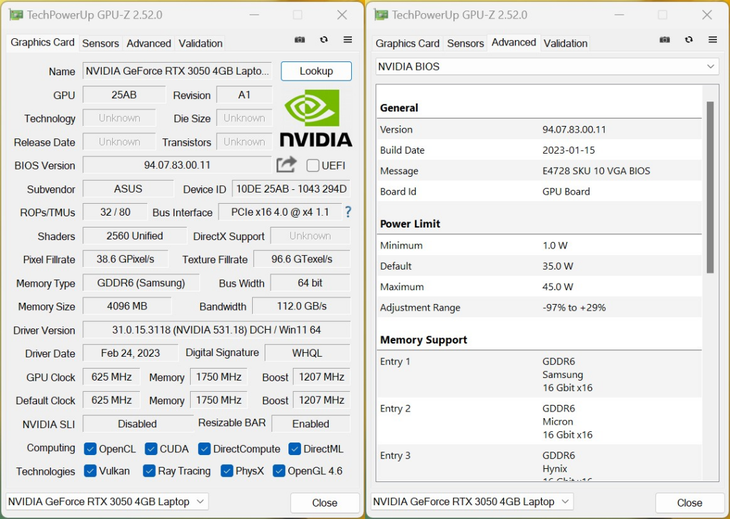Toggle the CUDA checkbox

pos(151,449)
